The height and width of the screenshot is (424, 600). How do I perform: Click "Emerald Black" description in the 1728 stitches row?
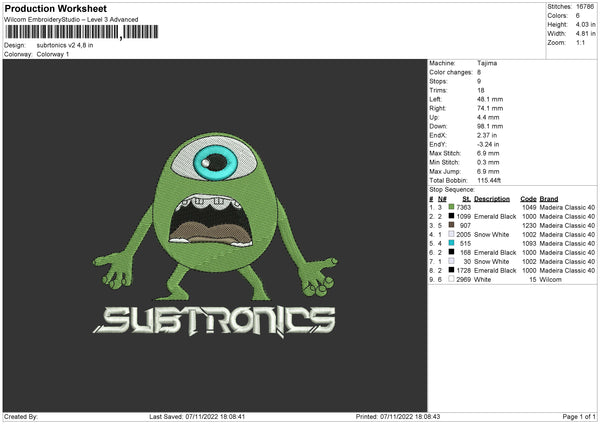495,271
